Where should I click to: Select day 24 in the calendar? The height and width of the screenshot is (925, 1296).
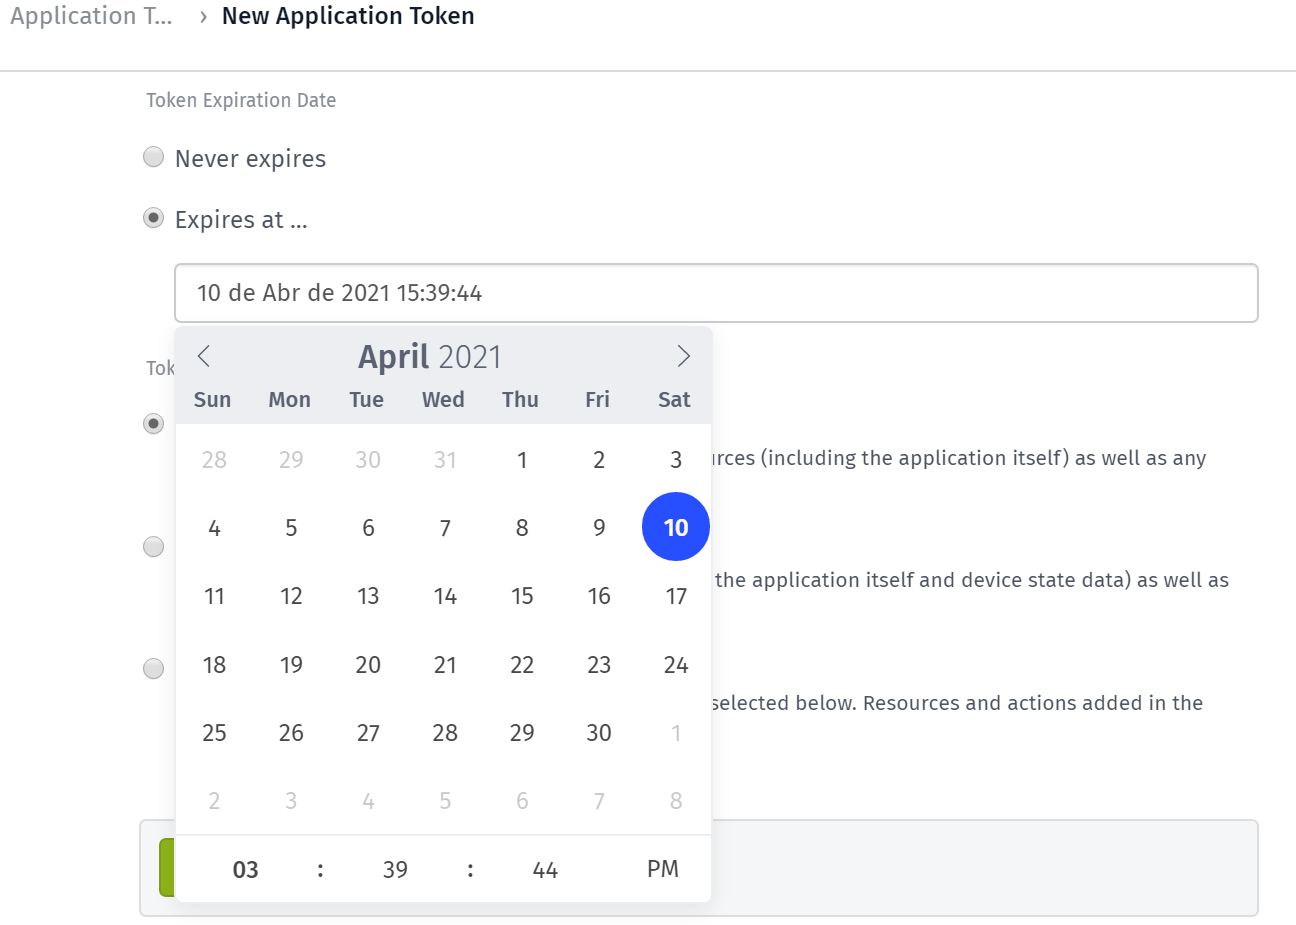coord(676,665)
